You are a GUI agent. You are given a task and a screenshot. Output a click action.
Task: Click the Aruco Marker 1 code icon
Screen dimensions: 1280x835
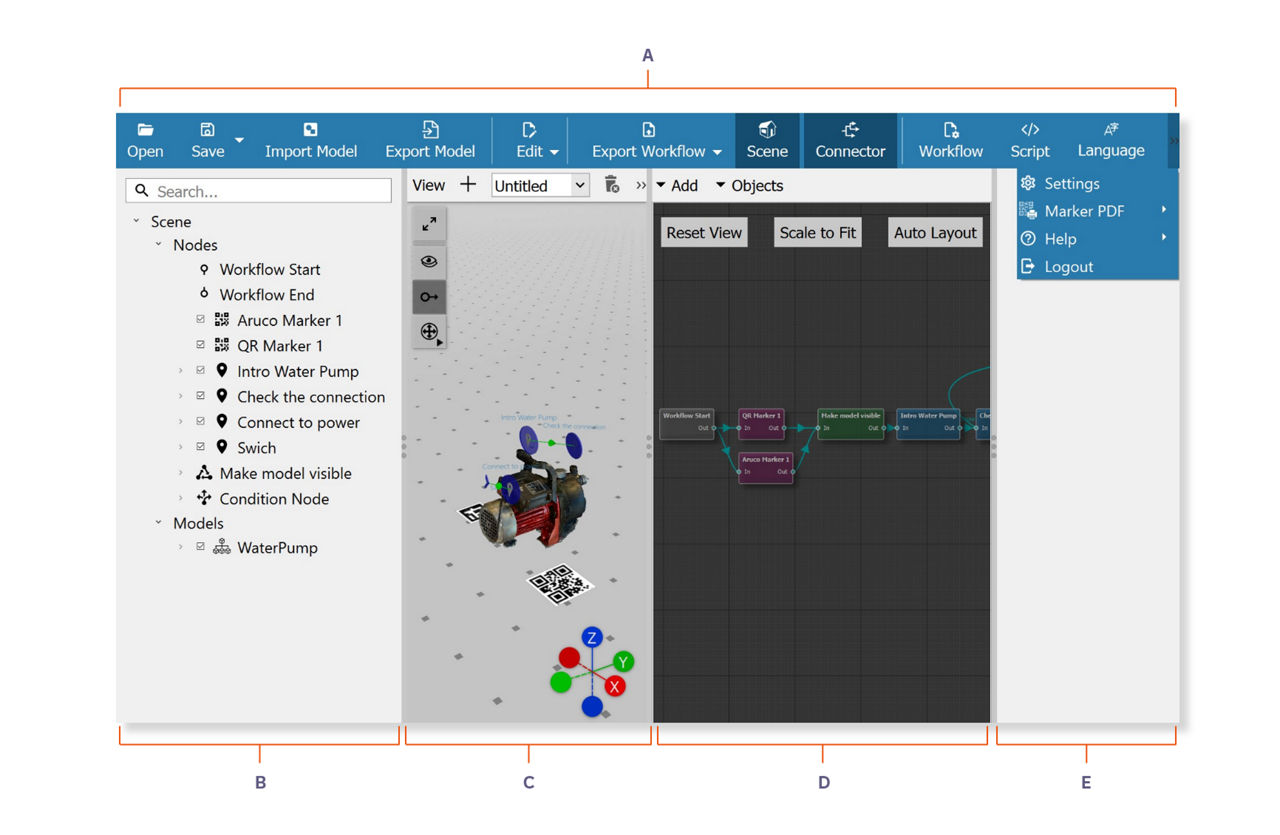[x=222, y=320]
